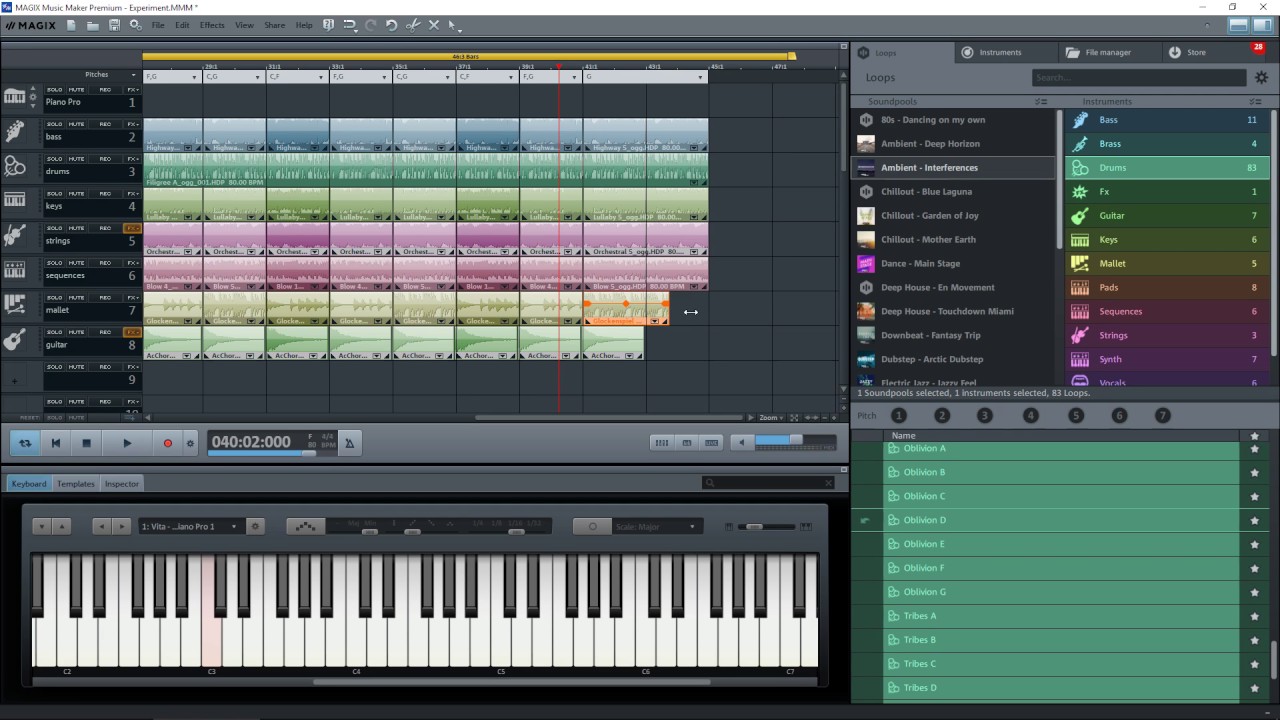Click the record button

(x=167, y=443)
